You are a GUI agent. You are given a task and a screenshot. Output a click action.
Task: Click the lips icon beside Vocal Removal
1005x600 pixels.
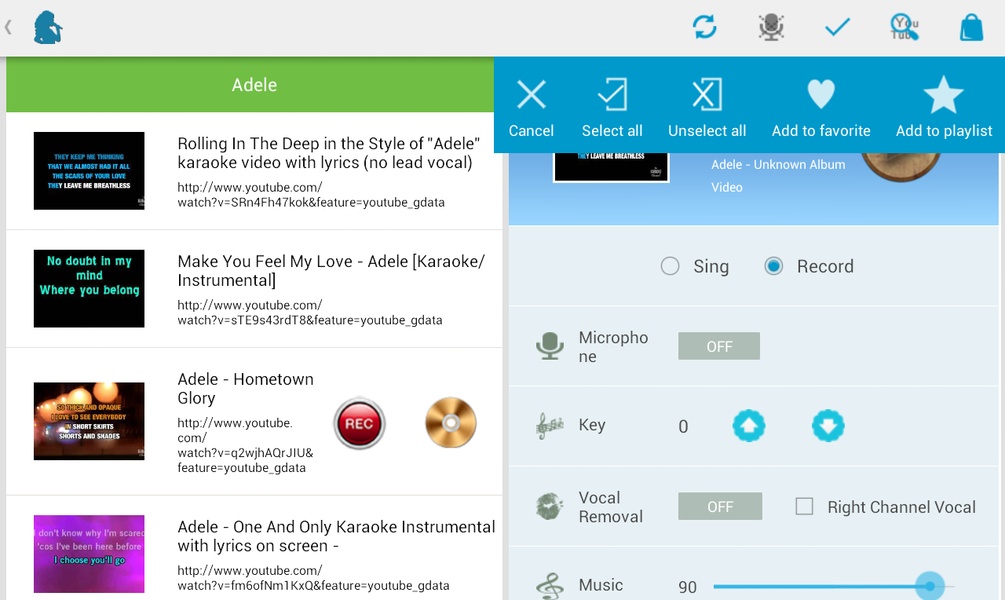(549, 506)
